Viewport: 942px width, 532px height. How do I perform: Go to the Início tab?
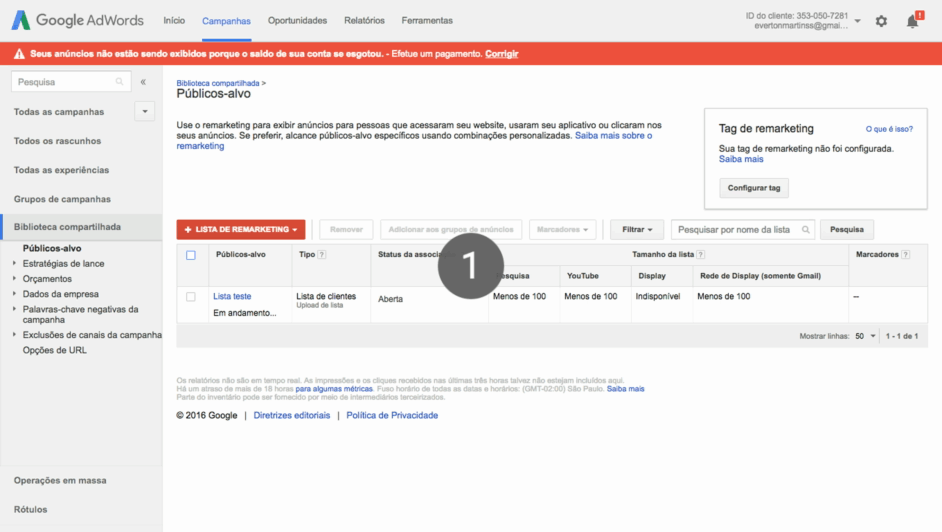coord(174,20)
